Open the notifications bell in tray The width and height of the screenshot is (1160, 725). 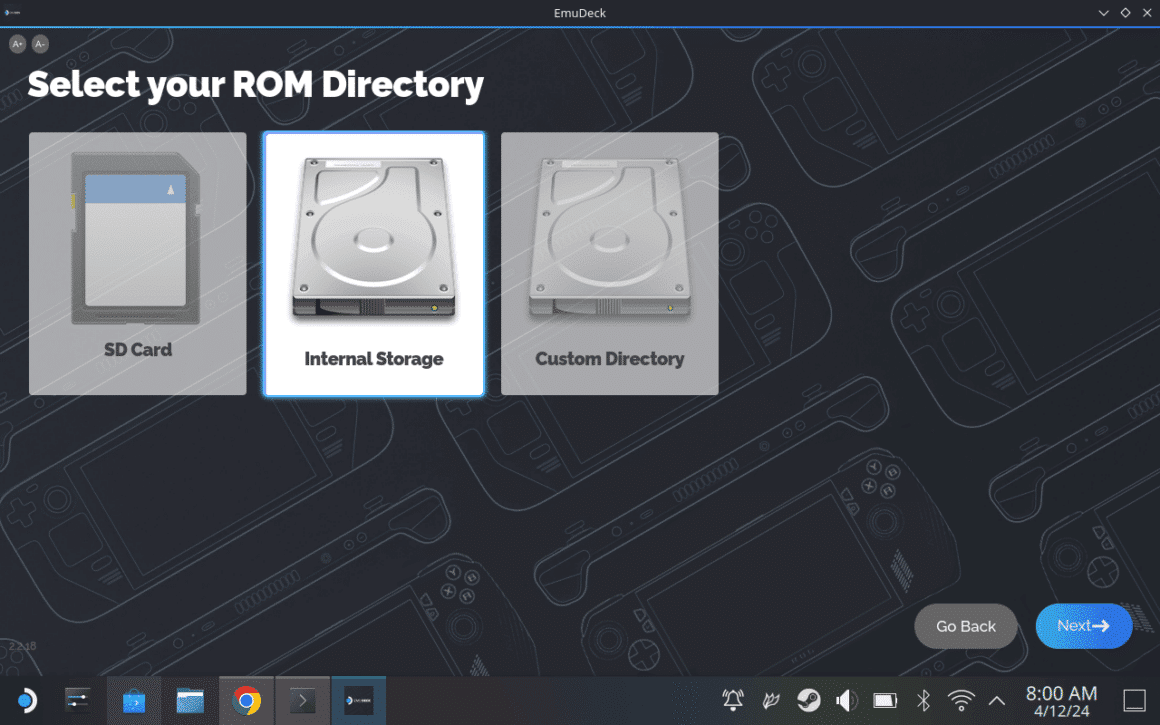click(x=733, y=700)
